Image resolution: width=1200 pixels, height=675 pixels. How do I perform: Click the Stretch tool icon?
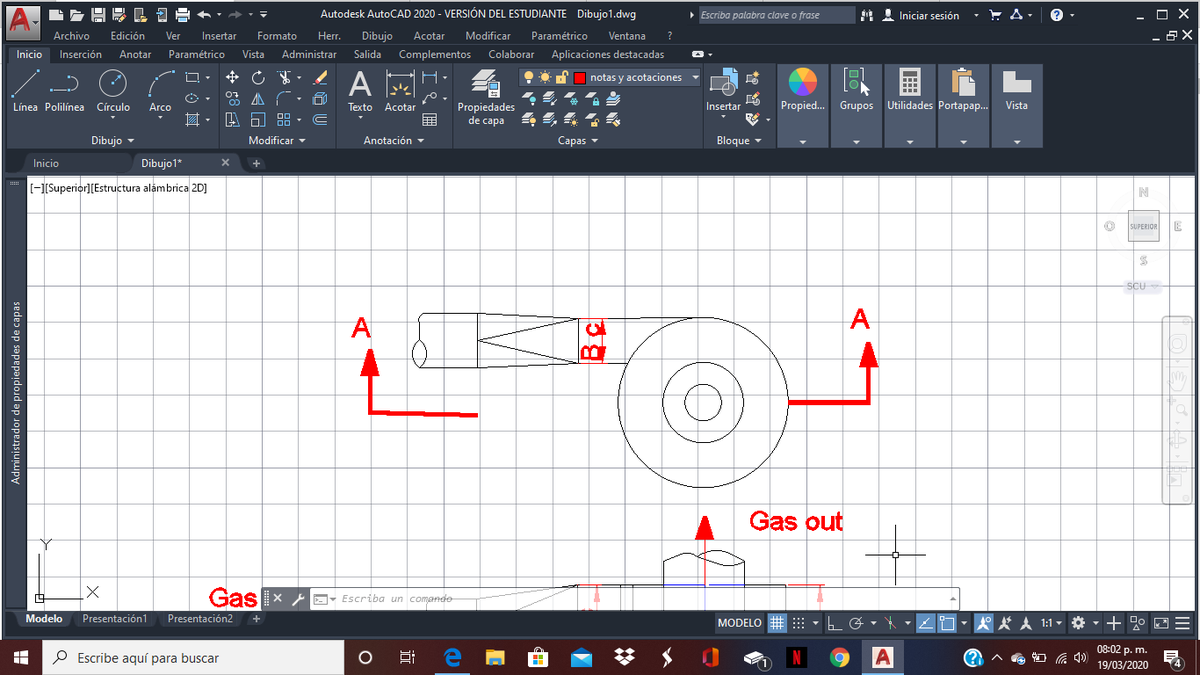coord(232,119)
